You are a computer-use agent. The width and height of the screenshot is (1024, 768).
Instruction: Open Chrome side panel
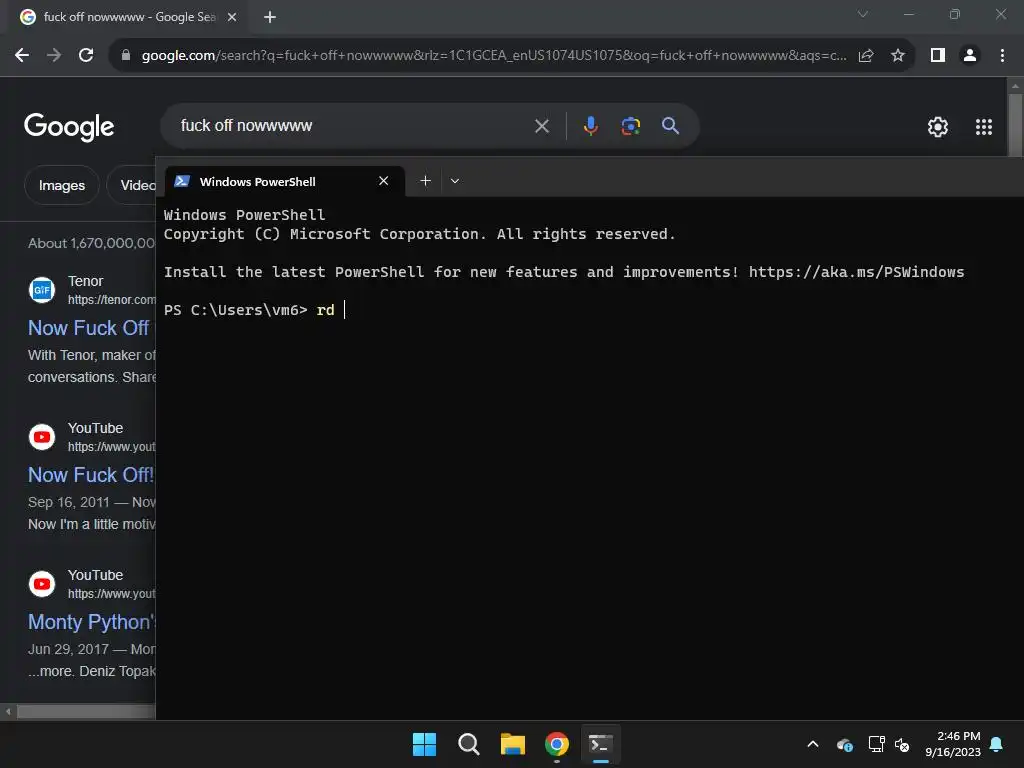[938, 56]
